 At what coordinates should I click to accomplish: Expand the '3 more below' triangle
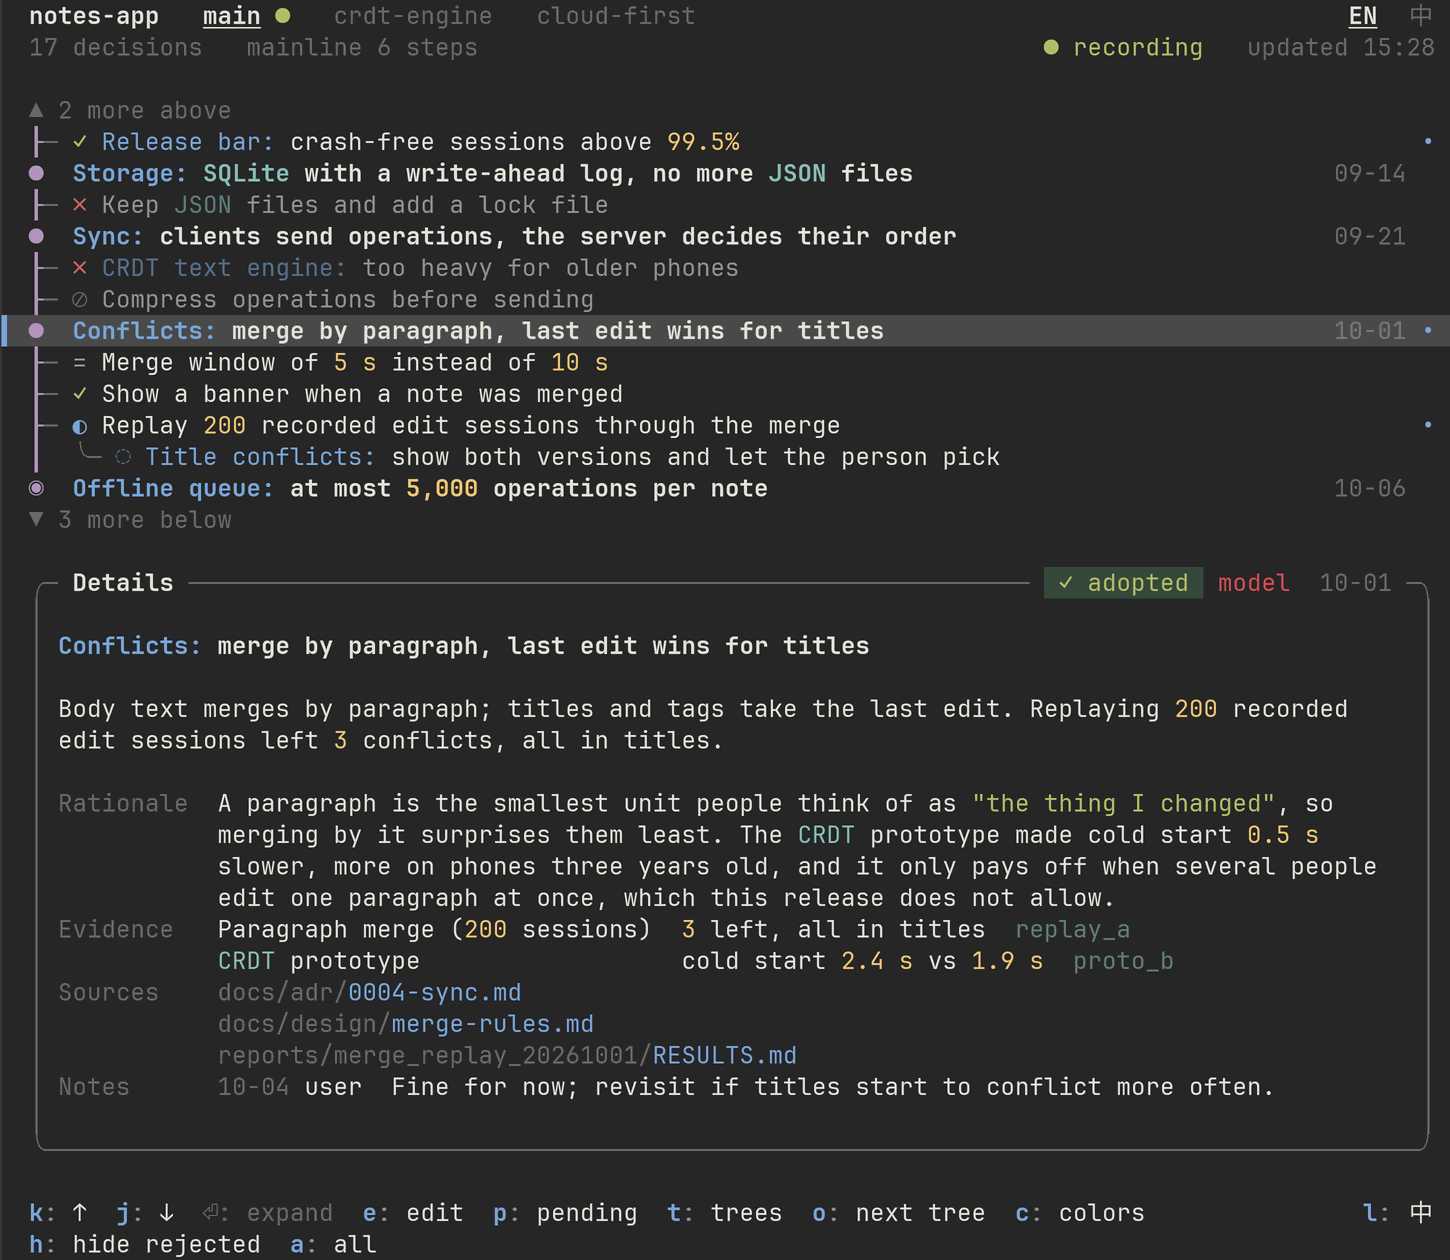[x=37, y=520]
